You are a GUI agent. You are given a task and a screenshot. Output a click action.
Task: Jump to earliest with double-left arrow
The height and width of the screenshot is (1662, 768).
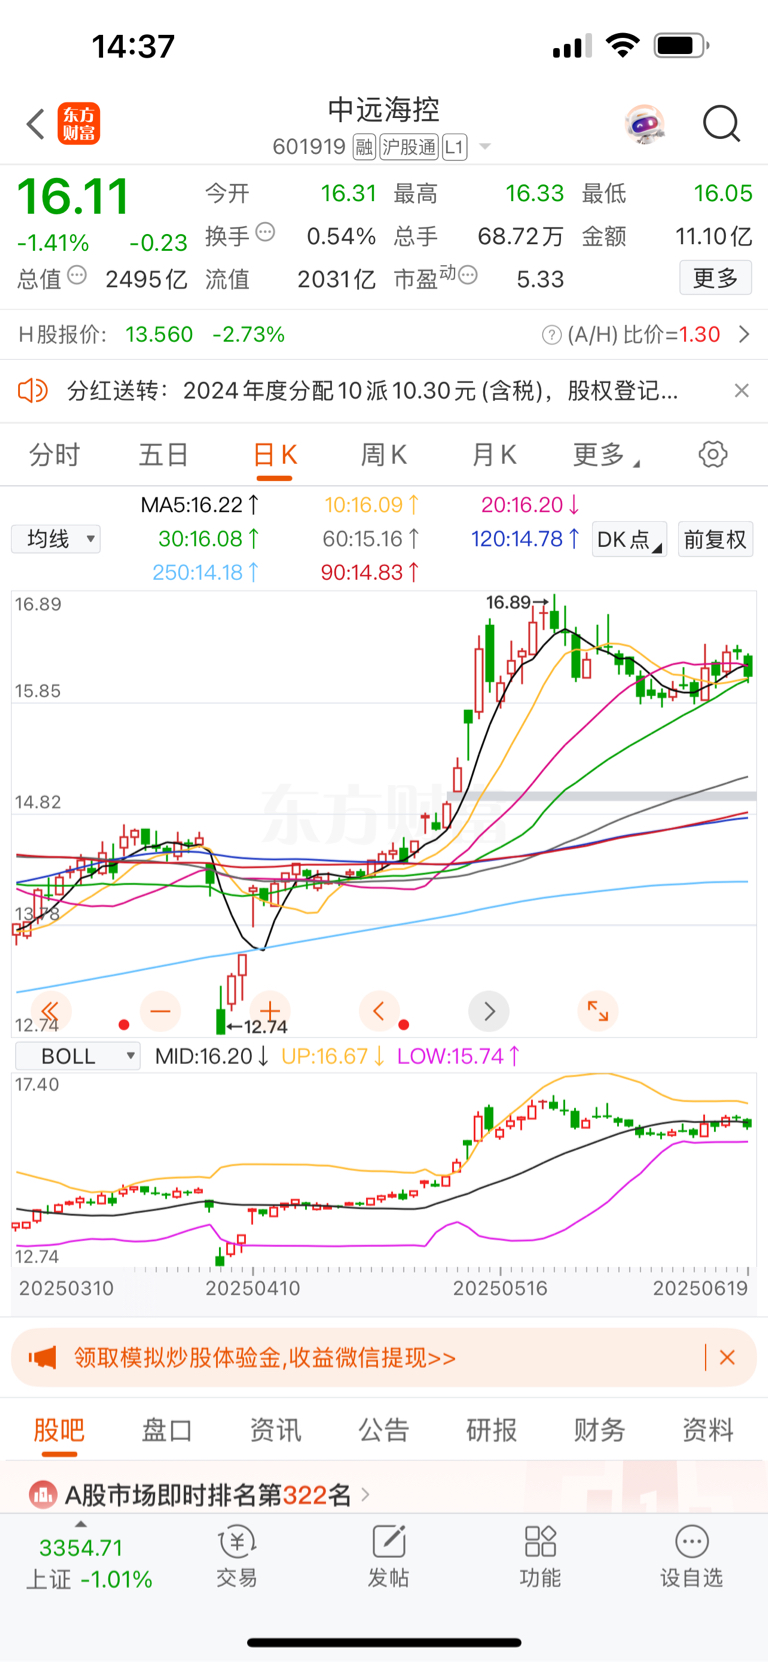pyautogui.click(x=51, y=1011)
